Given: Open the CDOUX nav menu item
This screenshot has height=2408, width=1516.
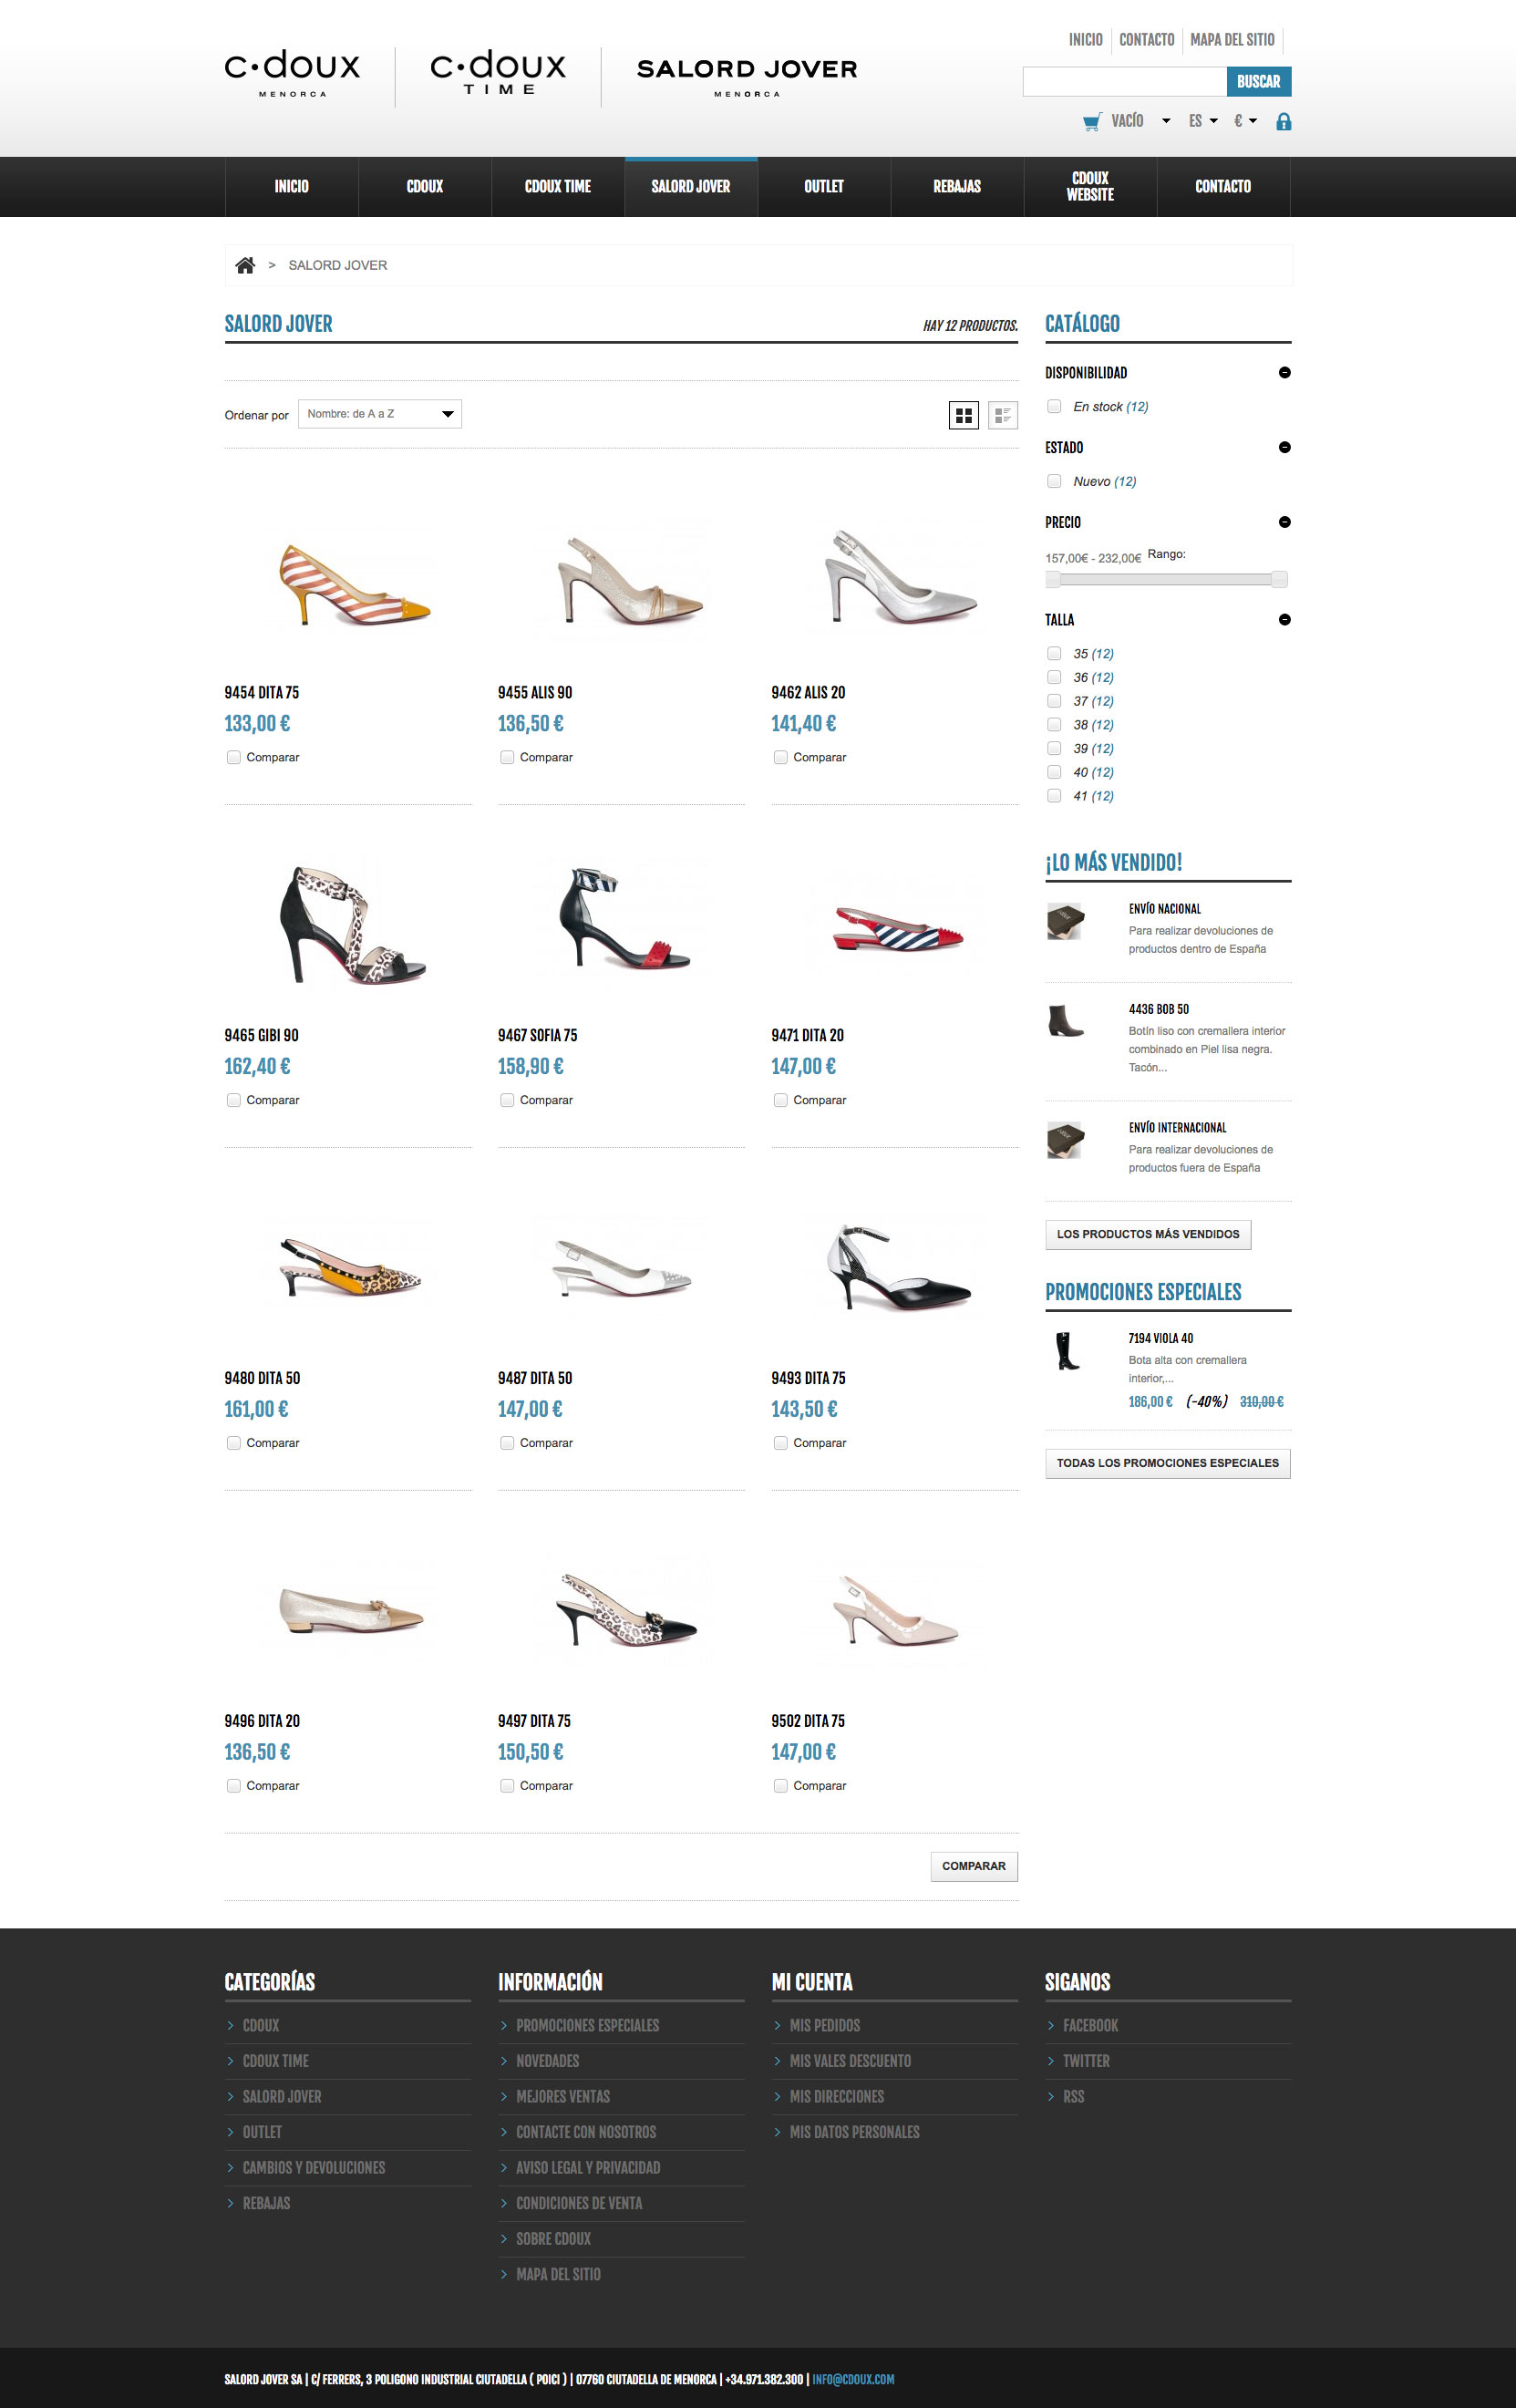Looking at the screenshot, I should (x=425, y=187).
